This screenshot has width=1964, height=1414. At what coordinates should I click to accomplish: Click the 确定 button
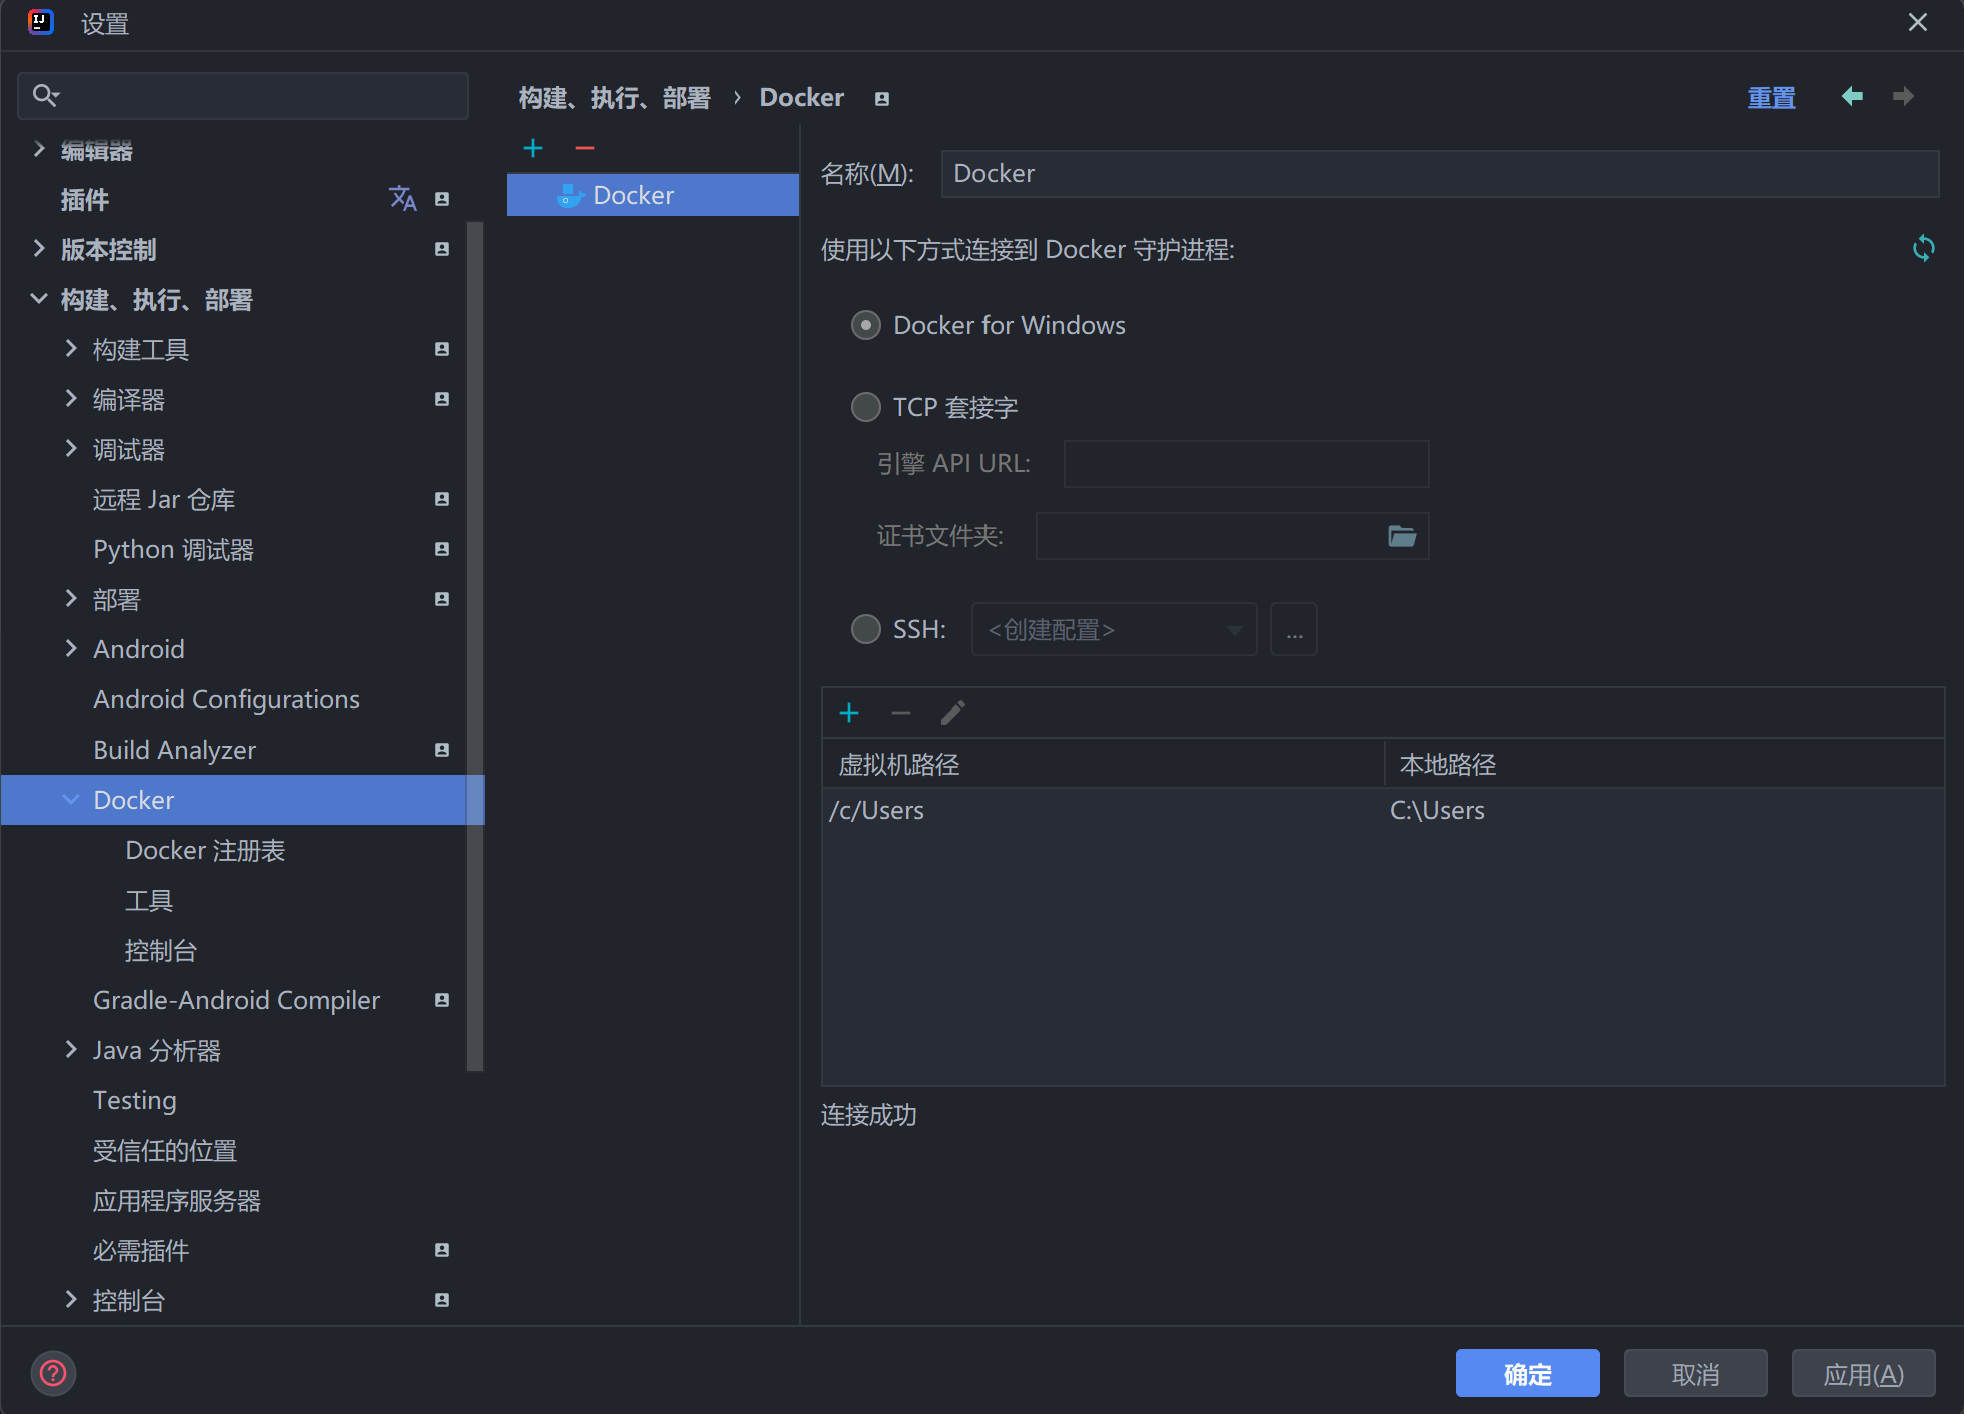point(1527,1374)
